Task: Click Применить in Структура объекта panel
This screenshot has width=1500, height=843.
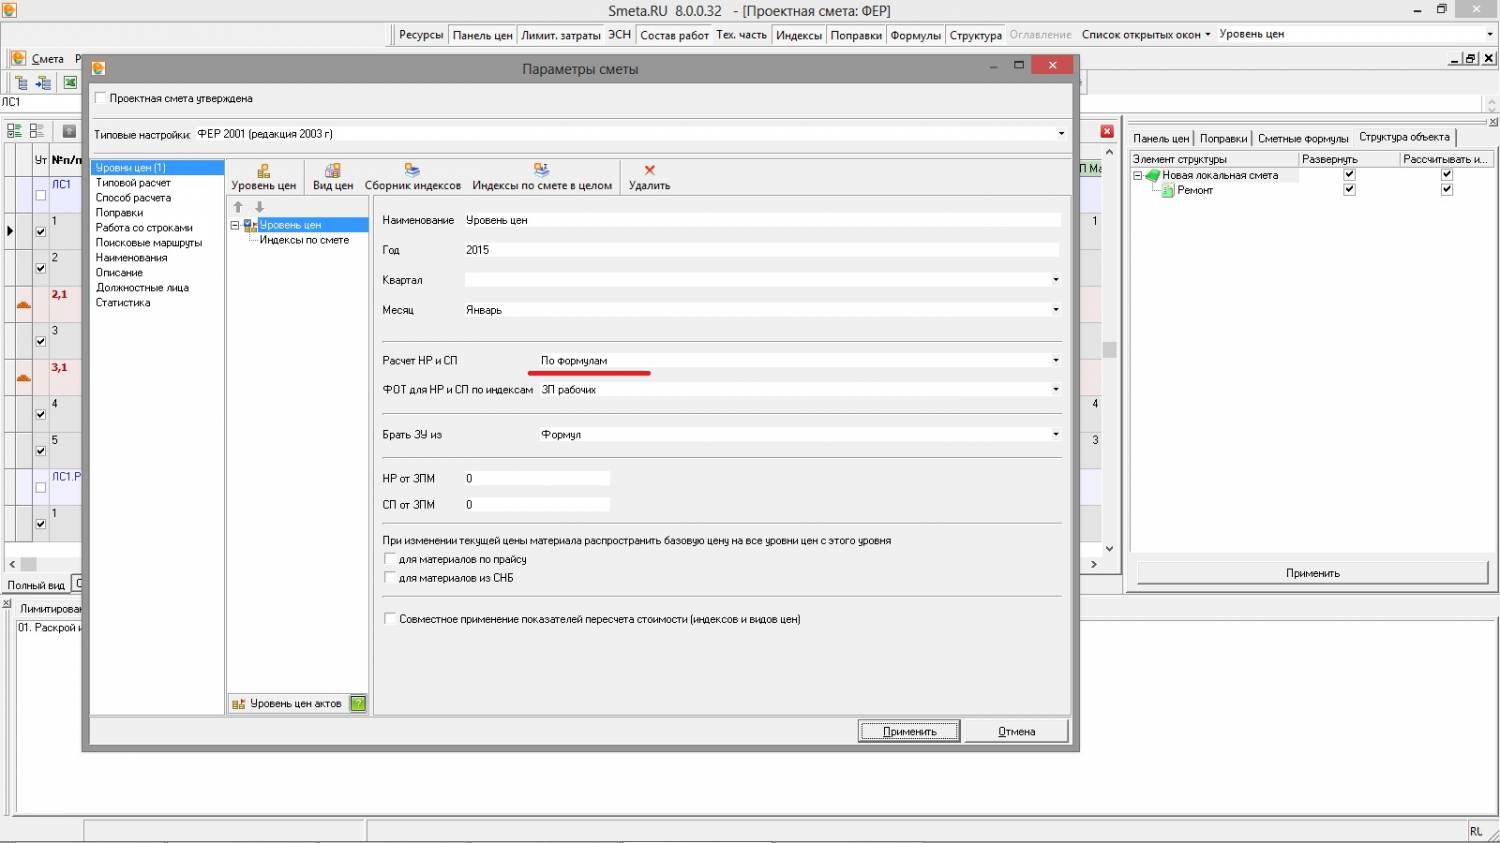Action: [x=1313, y=573]
